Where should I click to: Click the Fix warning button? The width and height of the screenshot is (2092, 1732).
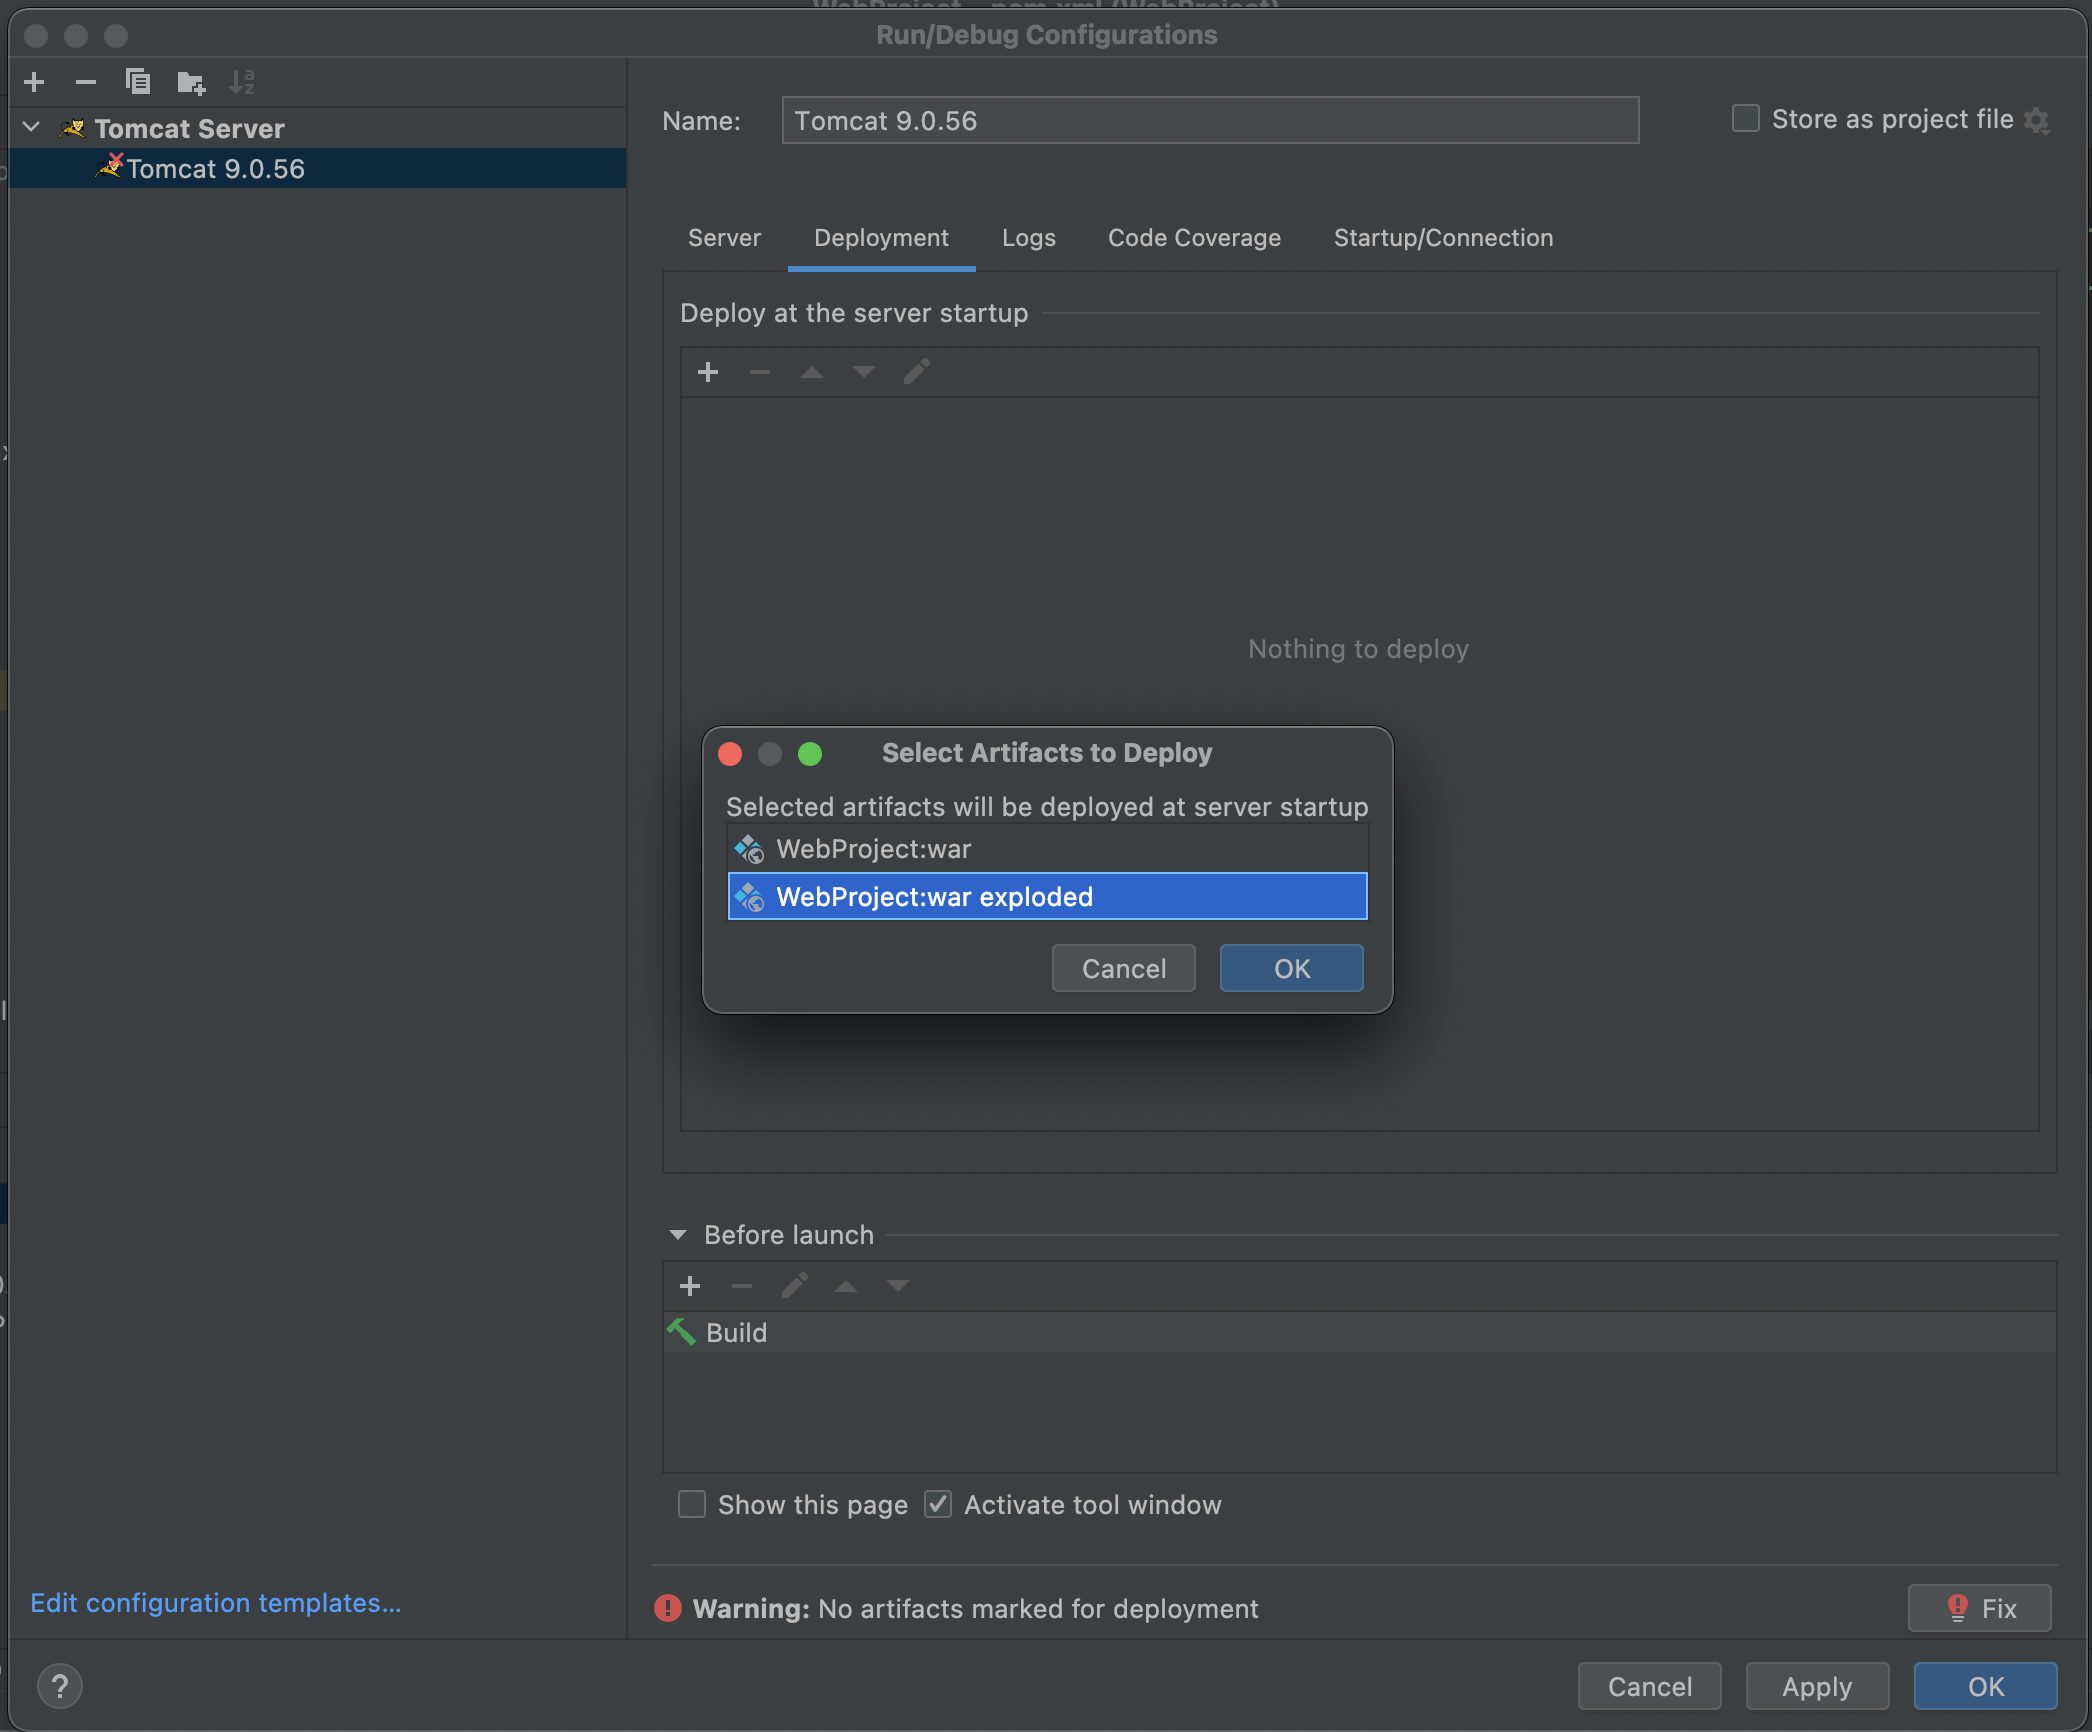coord(1980,1608)
